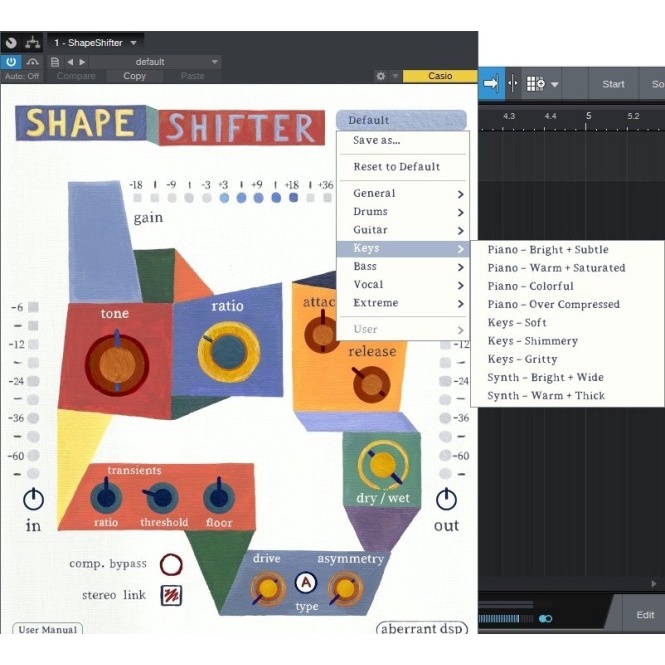Screen dimensions: 665x665
Task: Click the release knob
Action: pyautogui.click(x=371, y=384)
